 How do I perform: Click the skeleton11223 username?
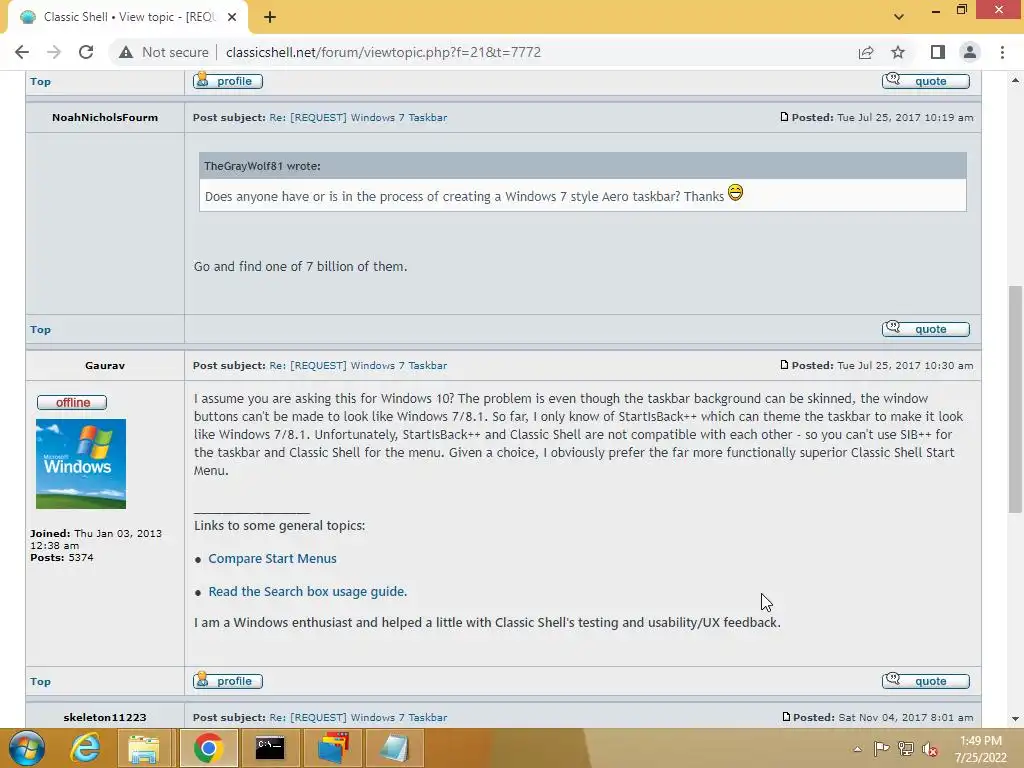click(105, 718)
